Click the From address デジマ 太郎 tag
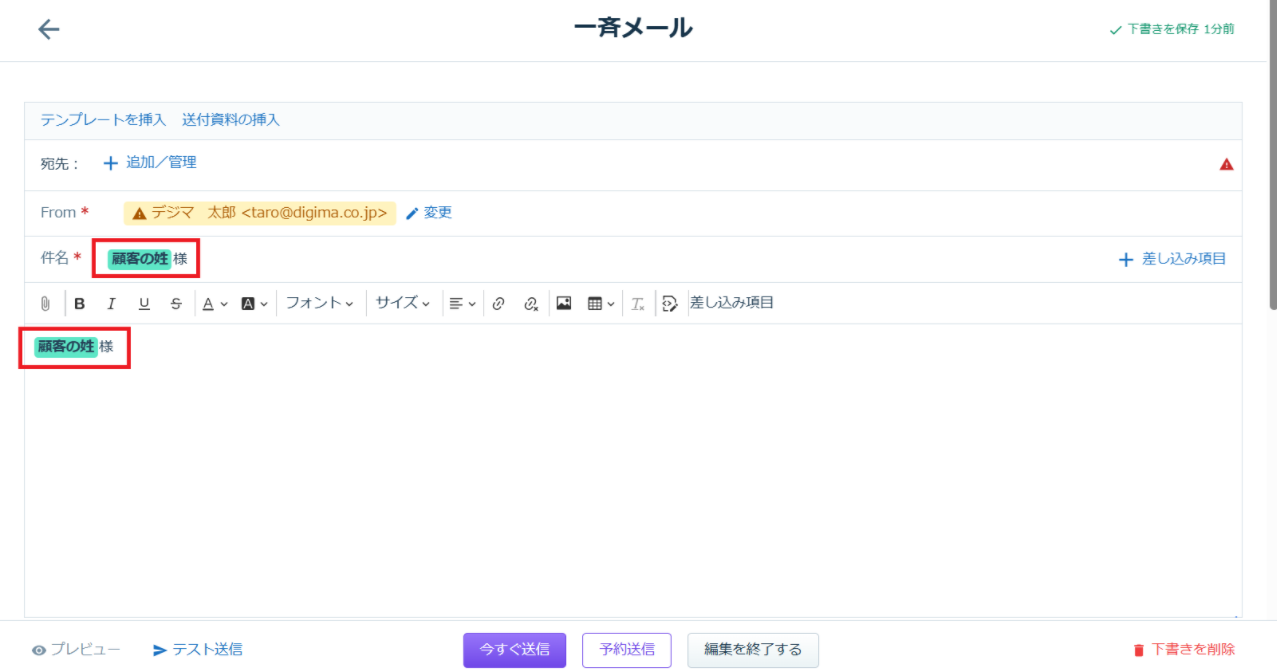 pyautogui.click(x=260, y=213)
